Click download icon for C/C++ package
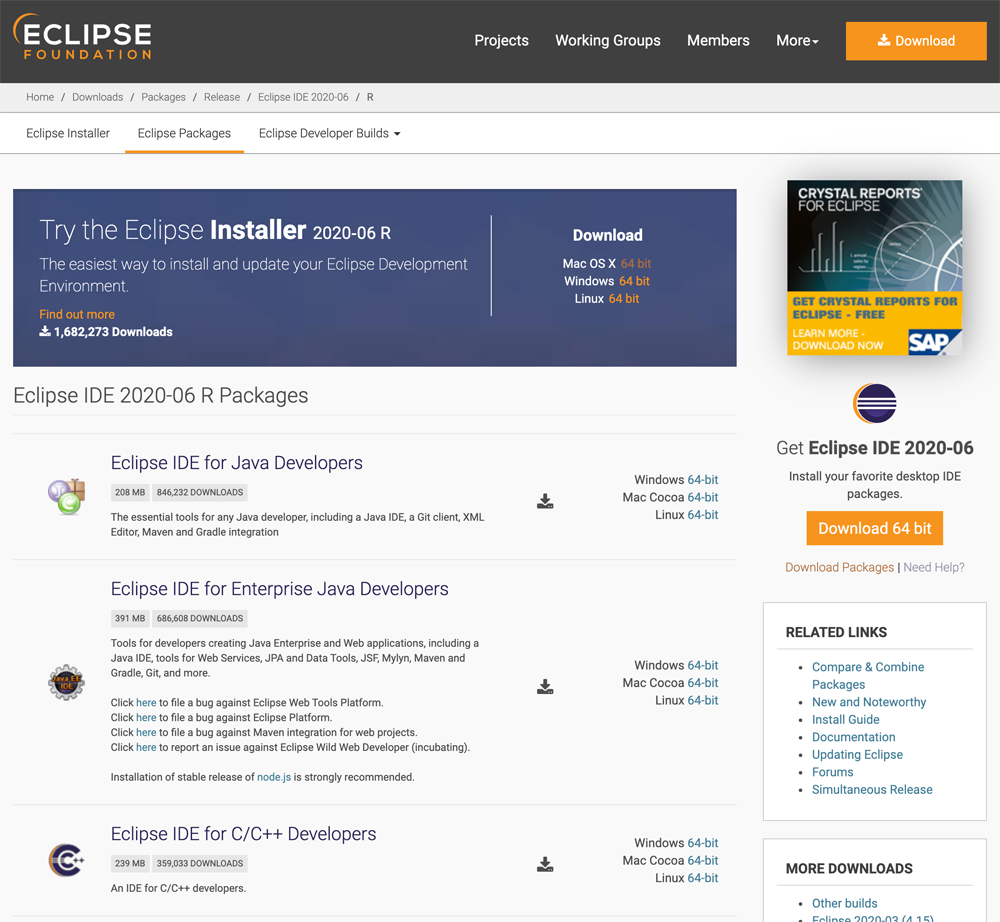 (x=545, y=865)
